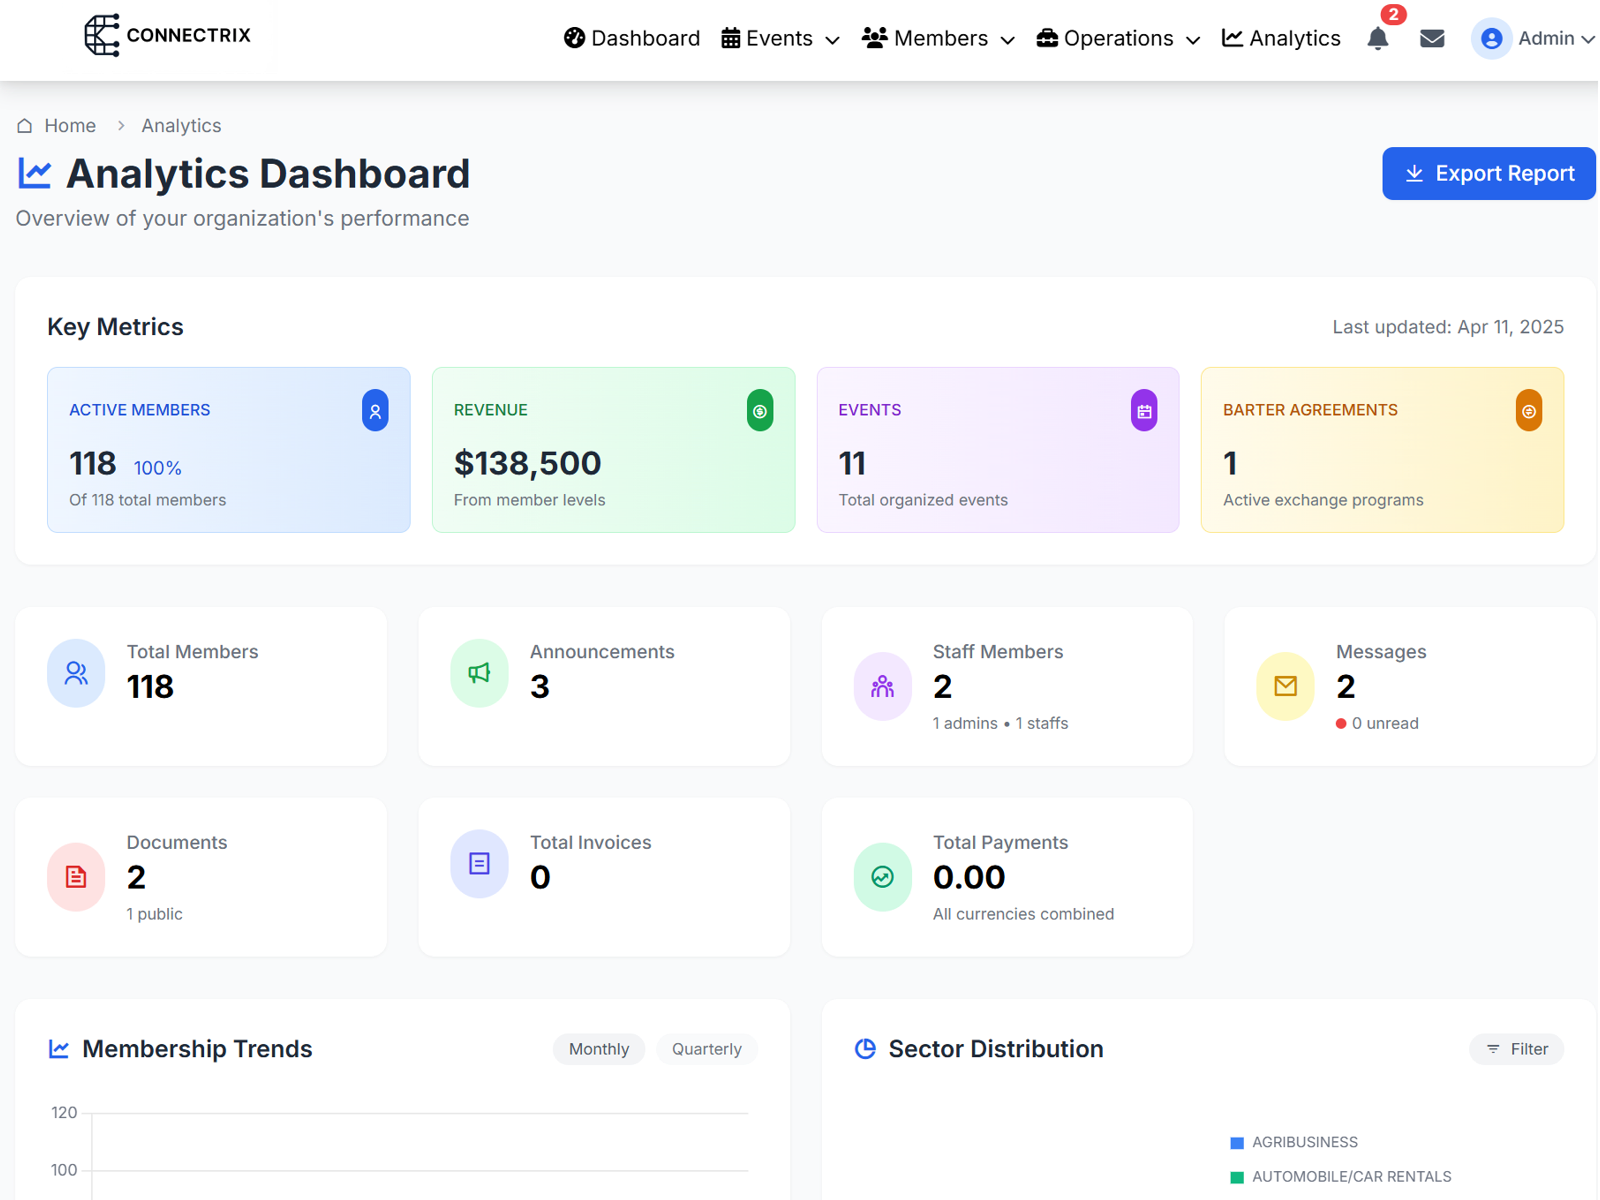Open the Active Members metric card
Viewport: 1600px width, 1200px height.
[229, 450]
